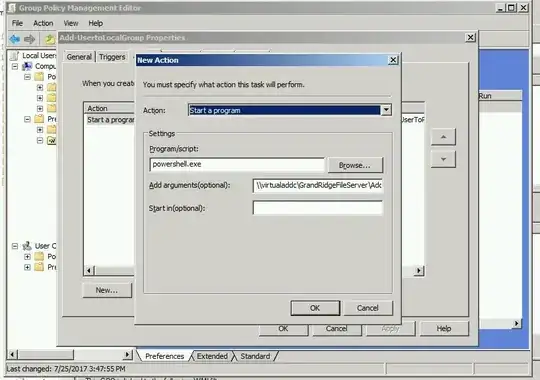The image size is (540, 380).
Task: Move action up with arrow button
Action: pyautogui.click(x=443, y=137)
